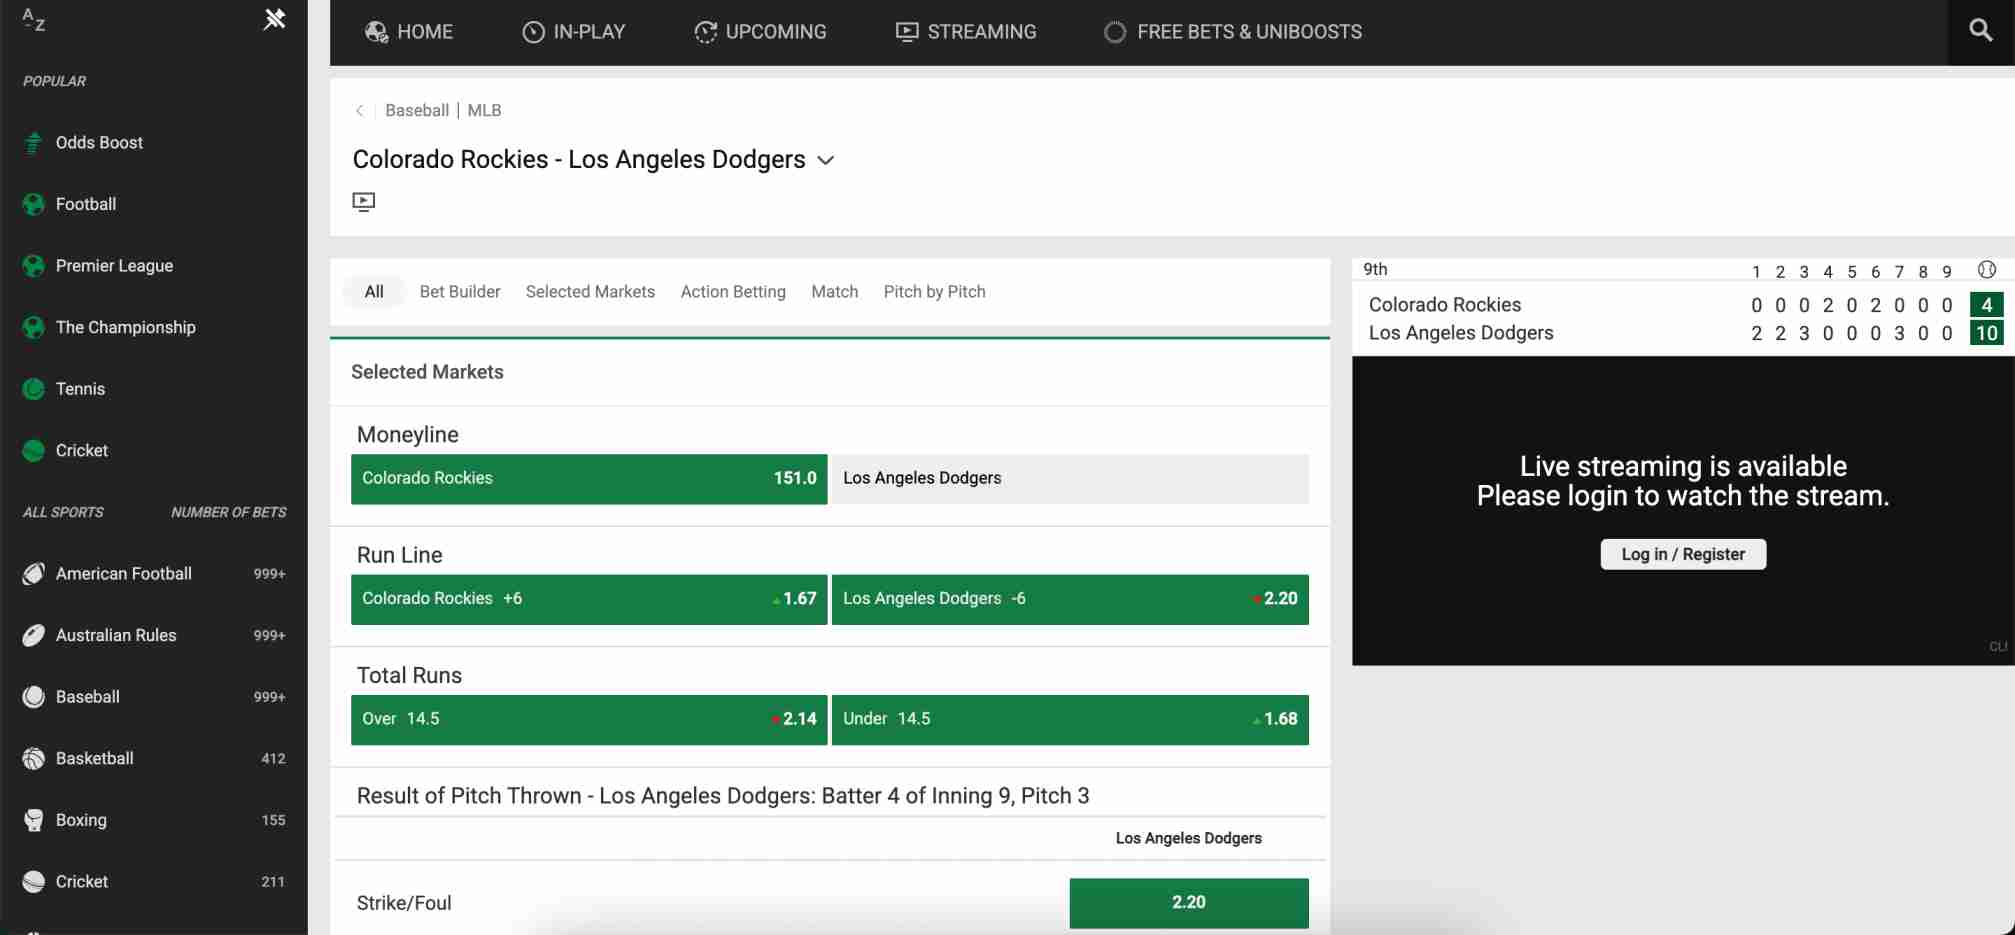Open HOME in top navigation
The width and height of the screenshot is (2015, 935).
point(409,32)
